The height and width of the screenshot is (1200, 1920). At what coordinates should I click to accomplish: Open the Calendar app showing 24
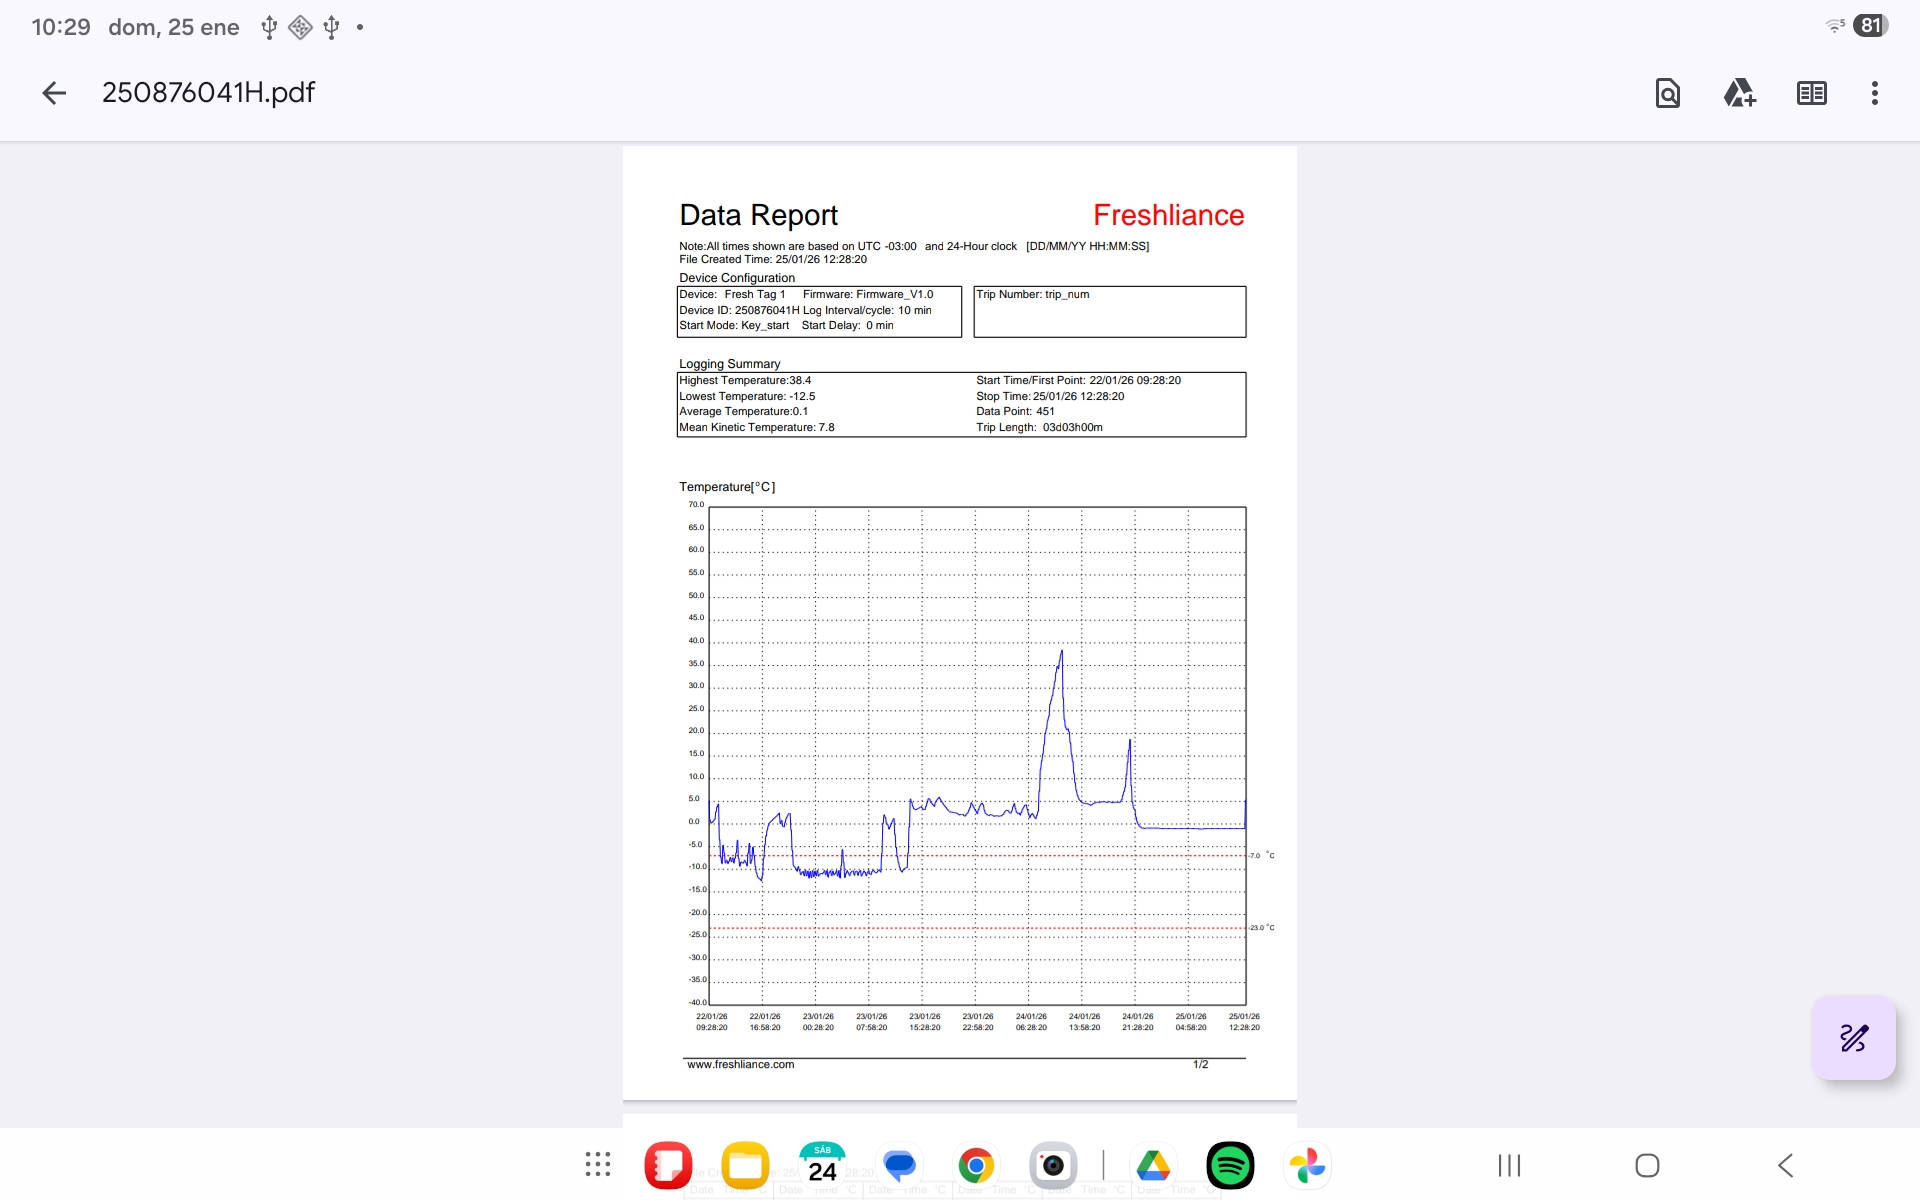click(822, 1165)
